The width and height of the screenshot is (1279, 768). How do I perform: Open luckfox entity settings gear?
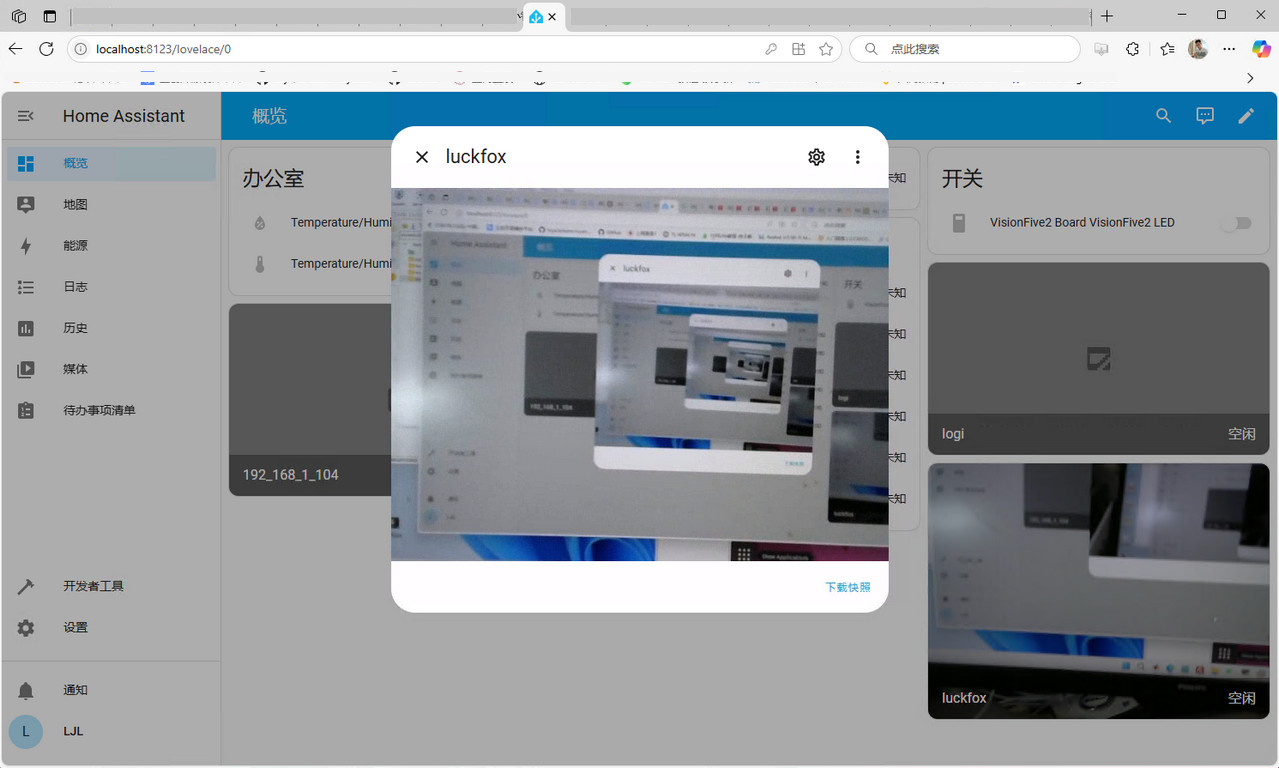click(x=817, y=157)
